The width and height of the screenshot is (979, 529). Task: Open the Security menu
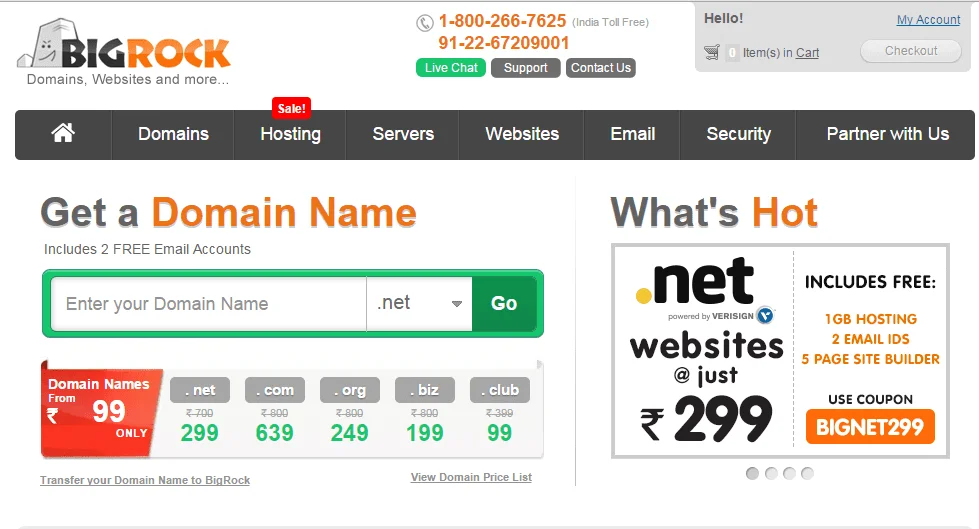[x=738, y=134]
